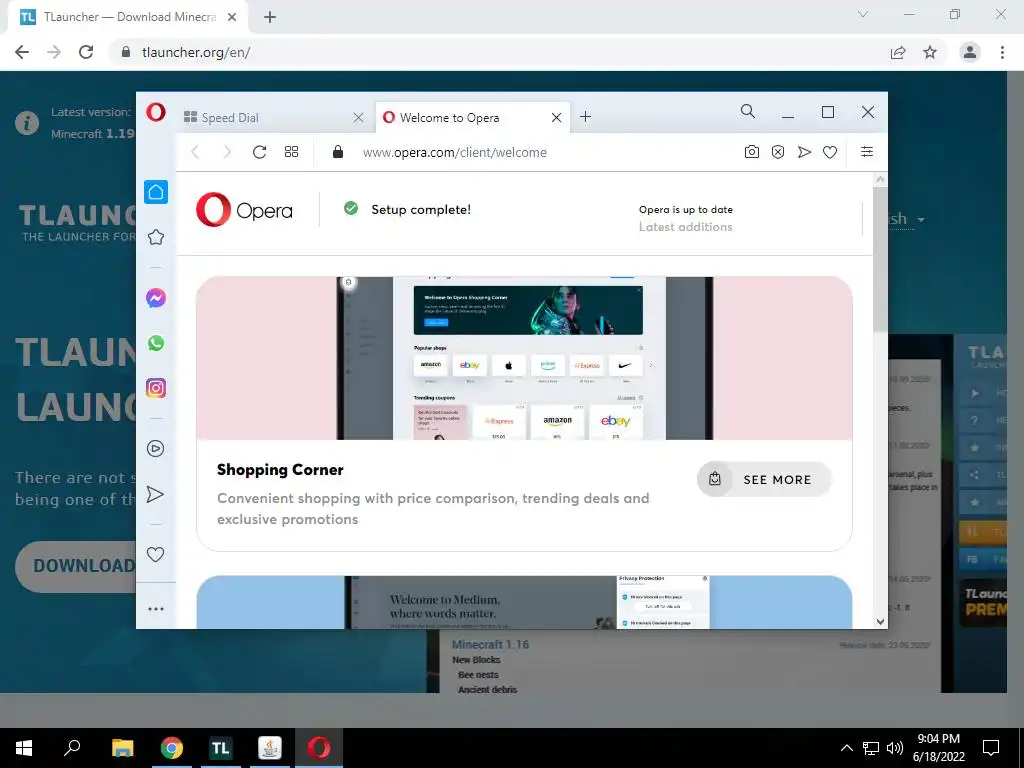
Task: Open the Minecraft 1.16 link on TLauncher
Action: 490,645
